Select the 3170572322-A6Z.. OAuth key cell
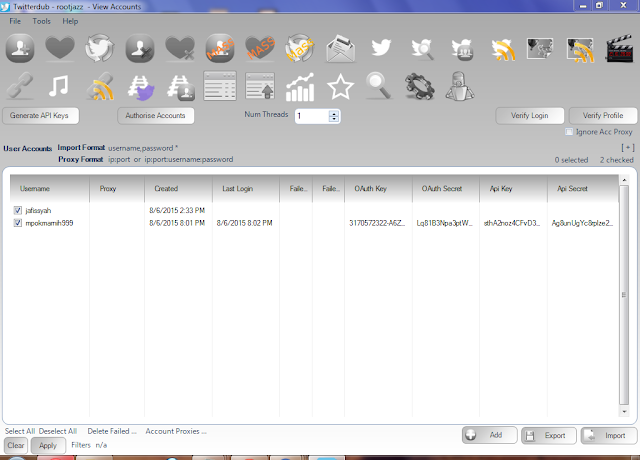This screenshot has height=460, width=640. click(377, 223)
